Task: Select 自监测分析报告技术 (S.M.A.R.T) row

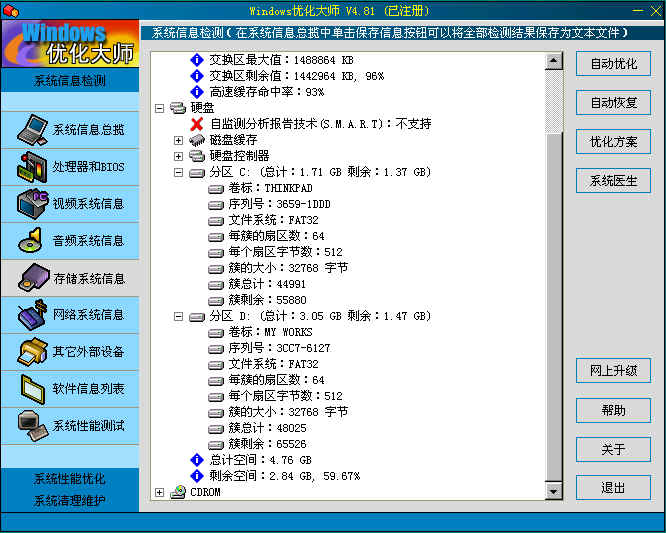Action: pyautogui.click(x=321, y=124)
